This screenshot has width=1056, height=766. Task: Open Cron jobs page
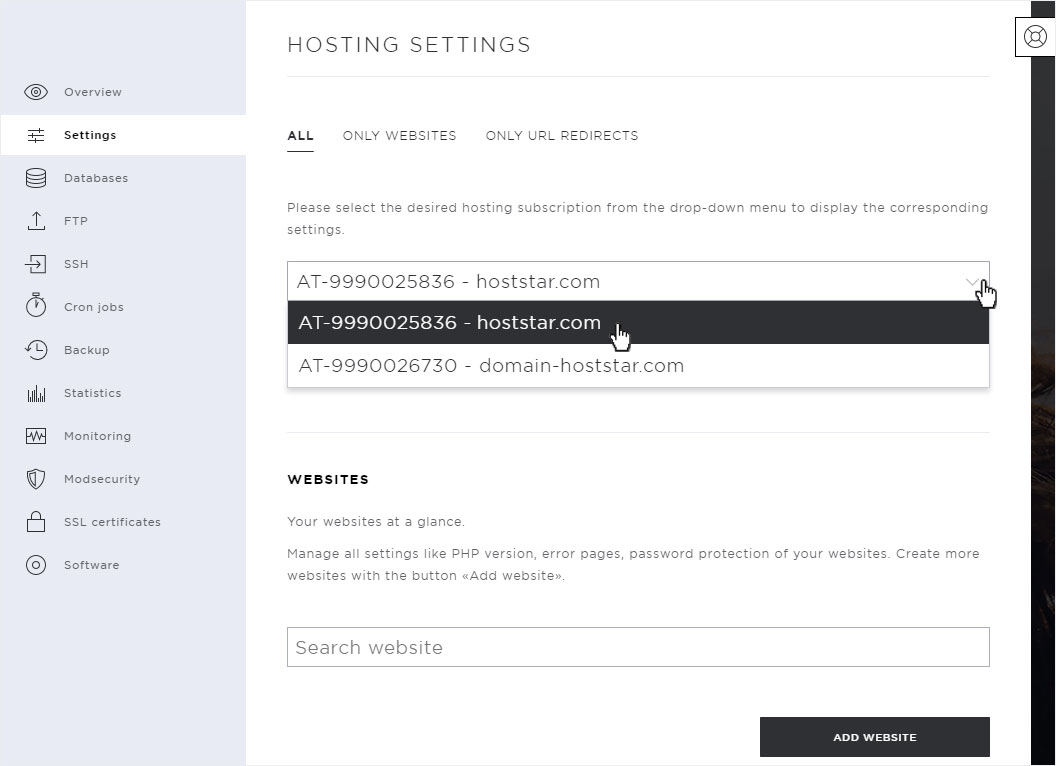click(x=123, y=307)
